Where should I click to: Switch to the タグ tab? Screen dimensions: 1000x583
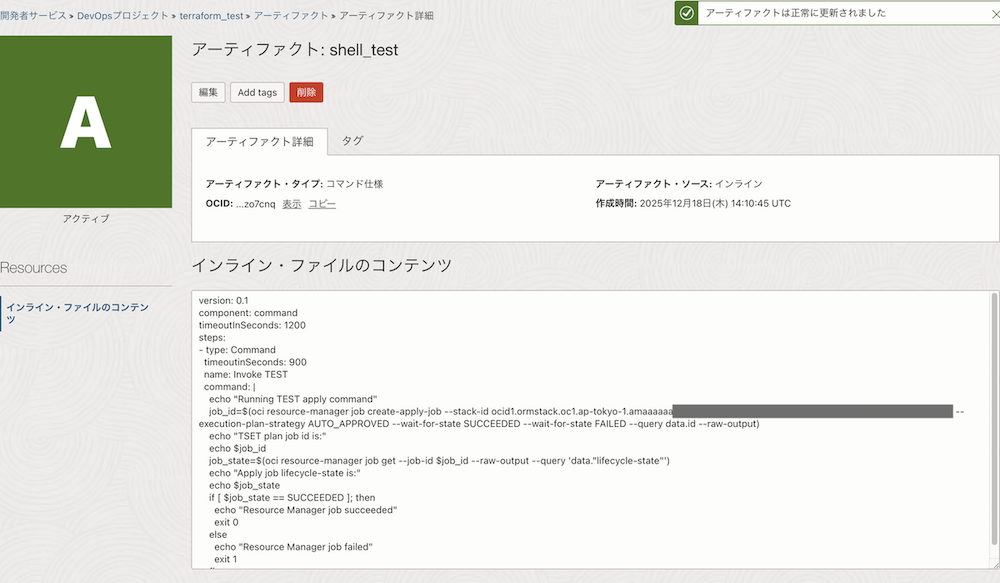[353, 142]
